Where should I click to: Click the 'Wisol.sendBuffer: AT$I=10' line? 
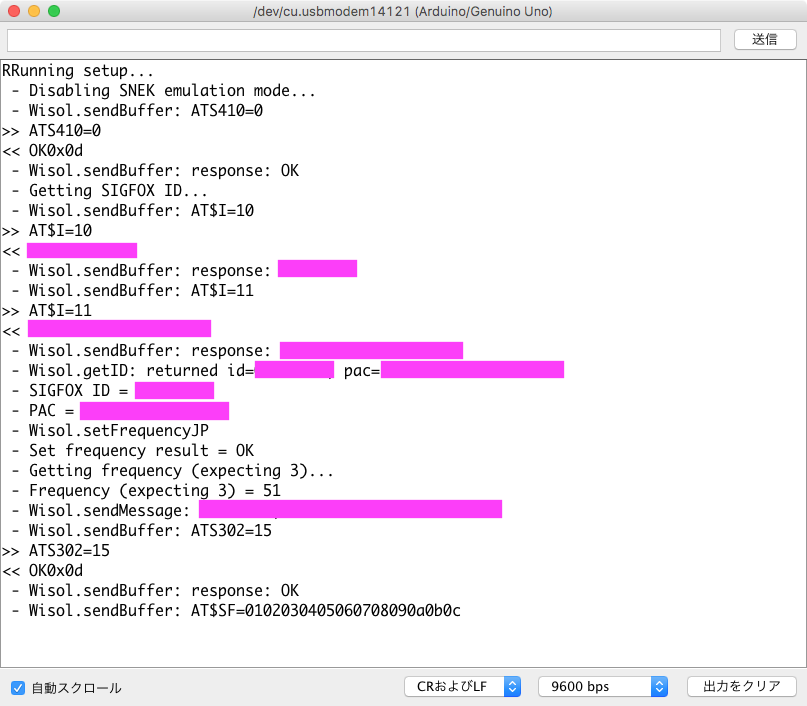[x=133, y=210]
